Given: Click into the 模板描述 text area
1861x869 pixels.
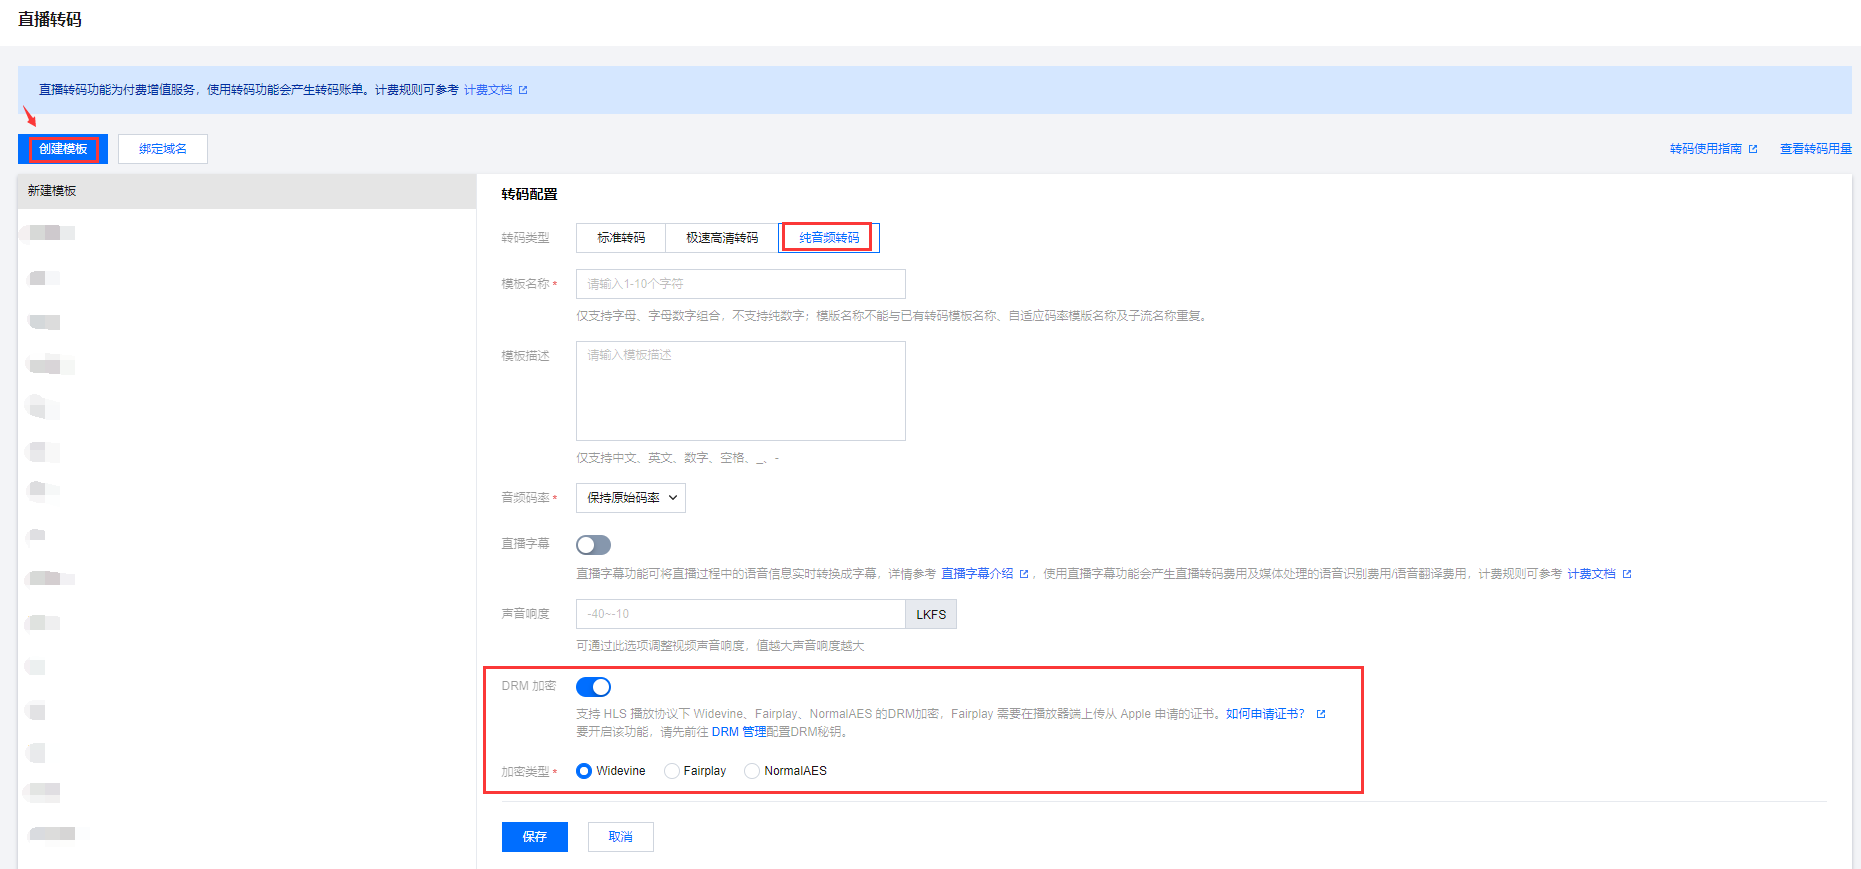Looking at the screenshot, I should (x=741, y=391).
